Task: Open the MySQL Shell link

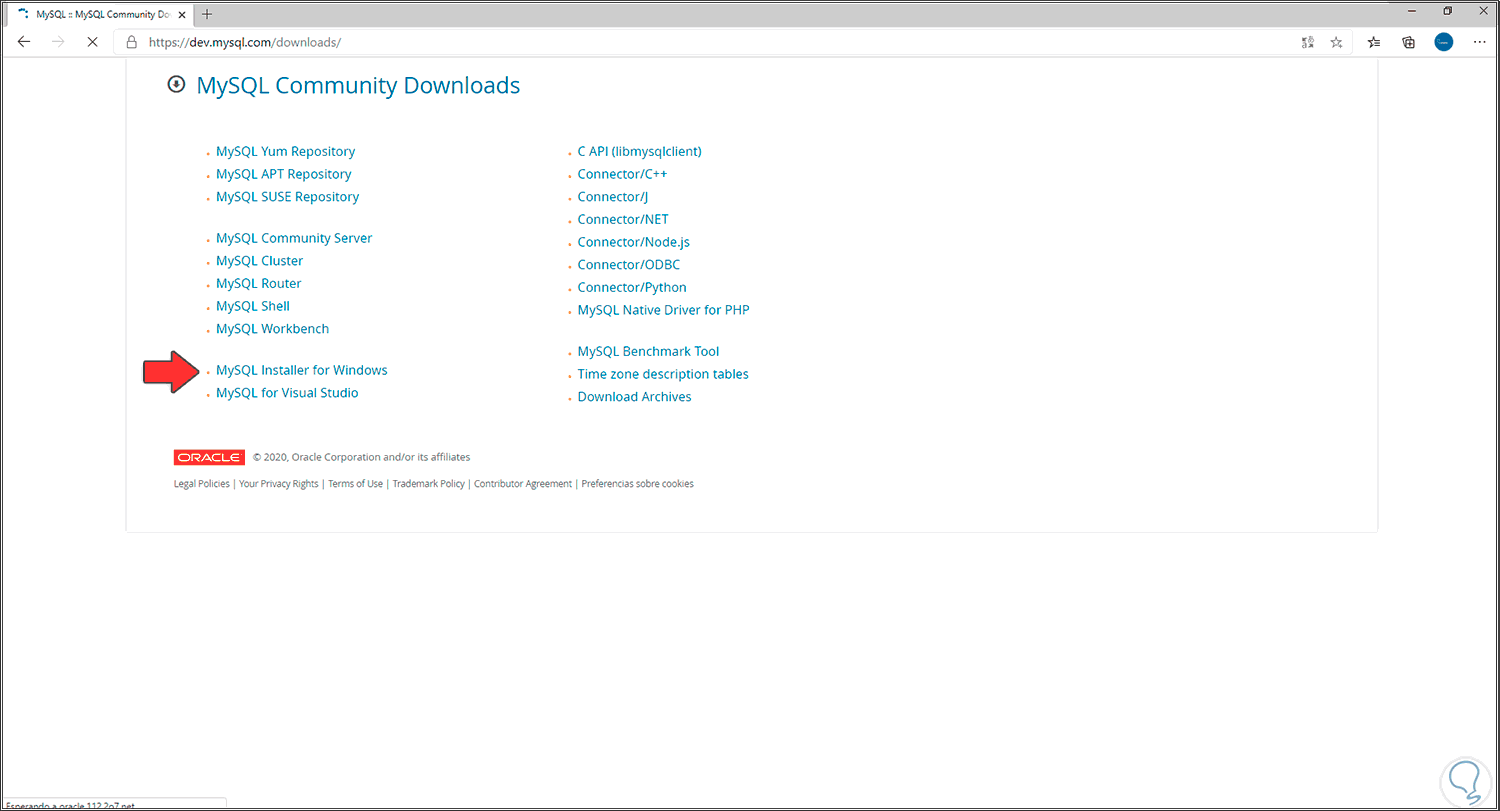Action: click(x=253, y=306)
